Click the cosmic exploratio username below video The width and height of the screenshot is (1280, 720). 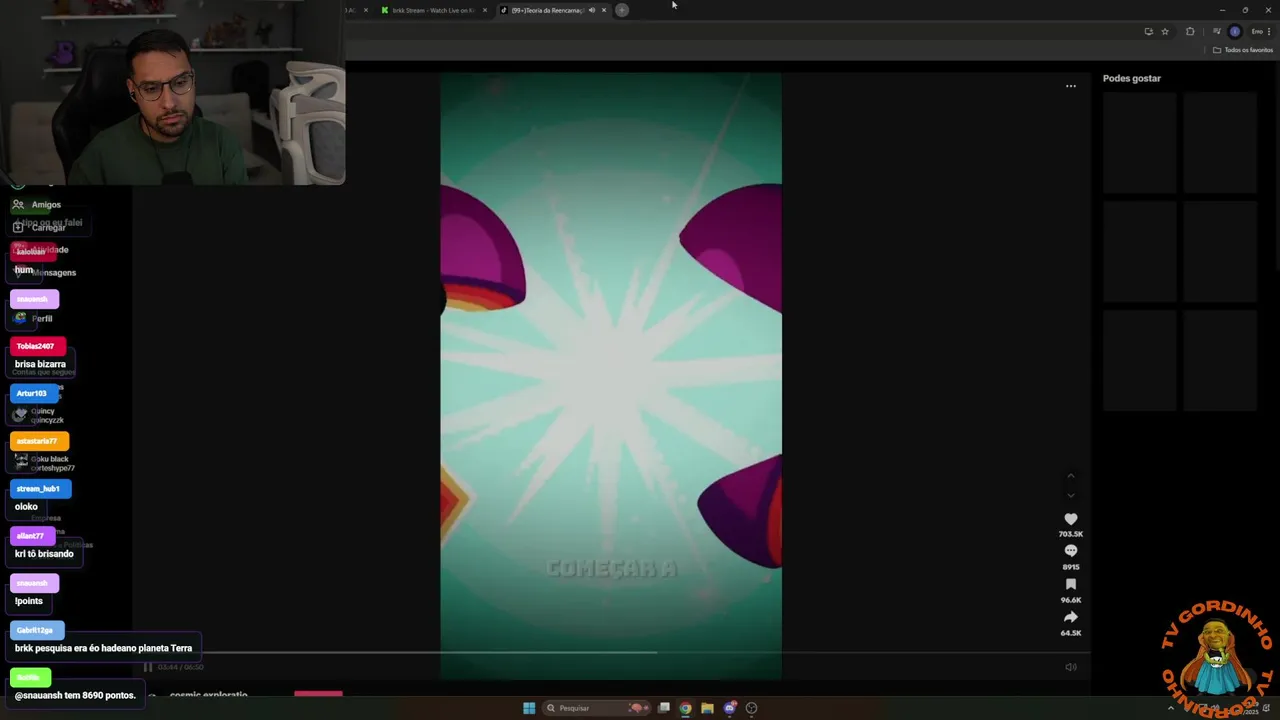[x=208, y=695]
